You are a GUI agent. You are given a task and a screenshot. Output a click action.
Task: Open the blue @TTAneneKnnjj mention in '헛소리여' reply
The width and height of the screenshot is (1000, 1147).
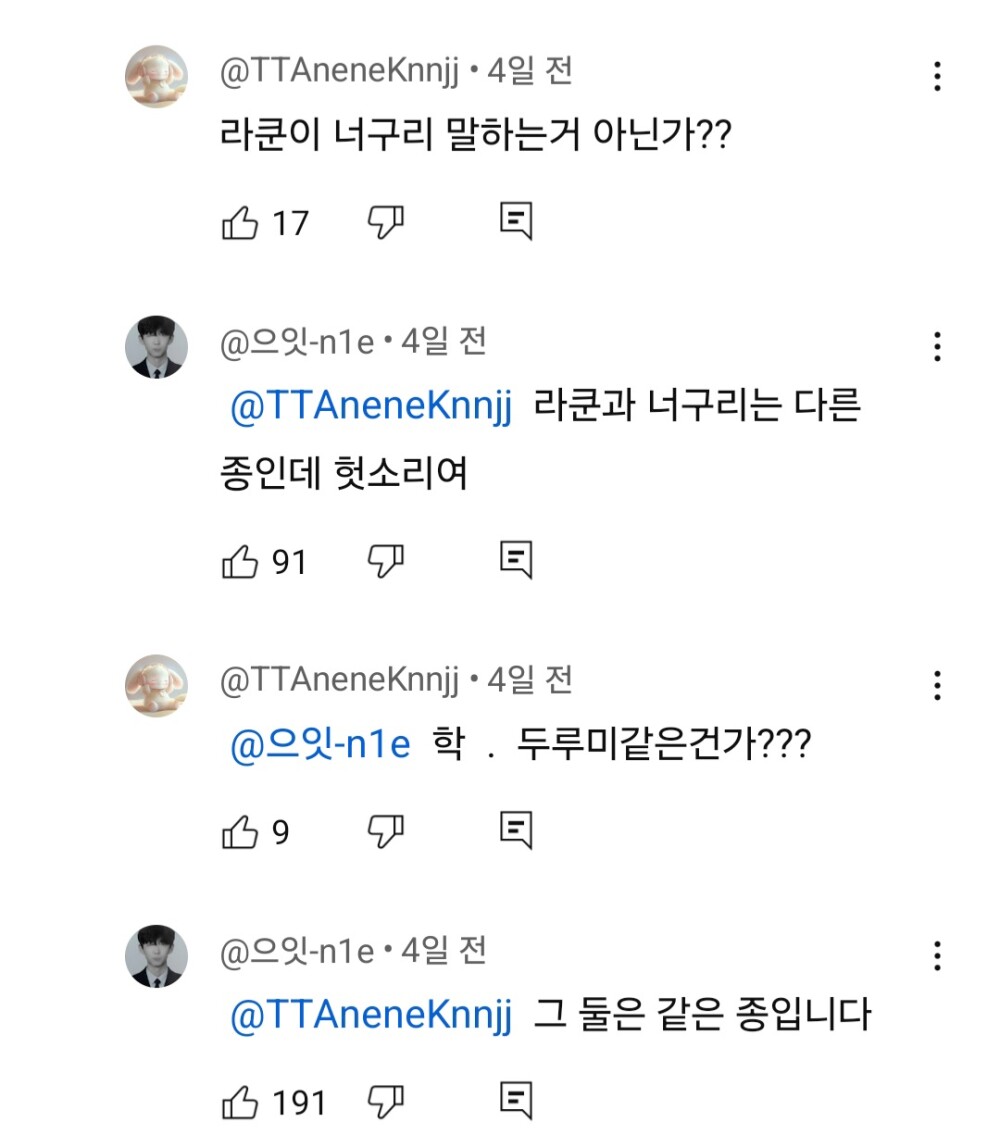[x=371, y=408]
